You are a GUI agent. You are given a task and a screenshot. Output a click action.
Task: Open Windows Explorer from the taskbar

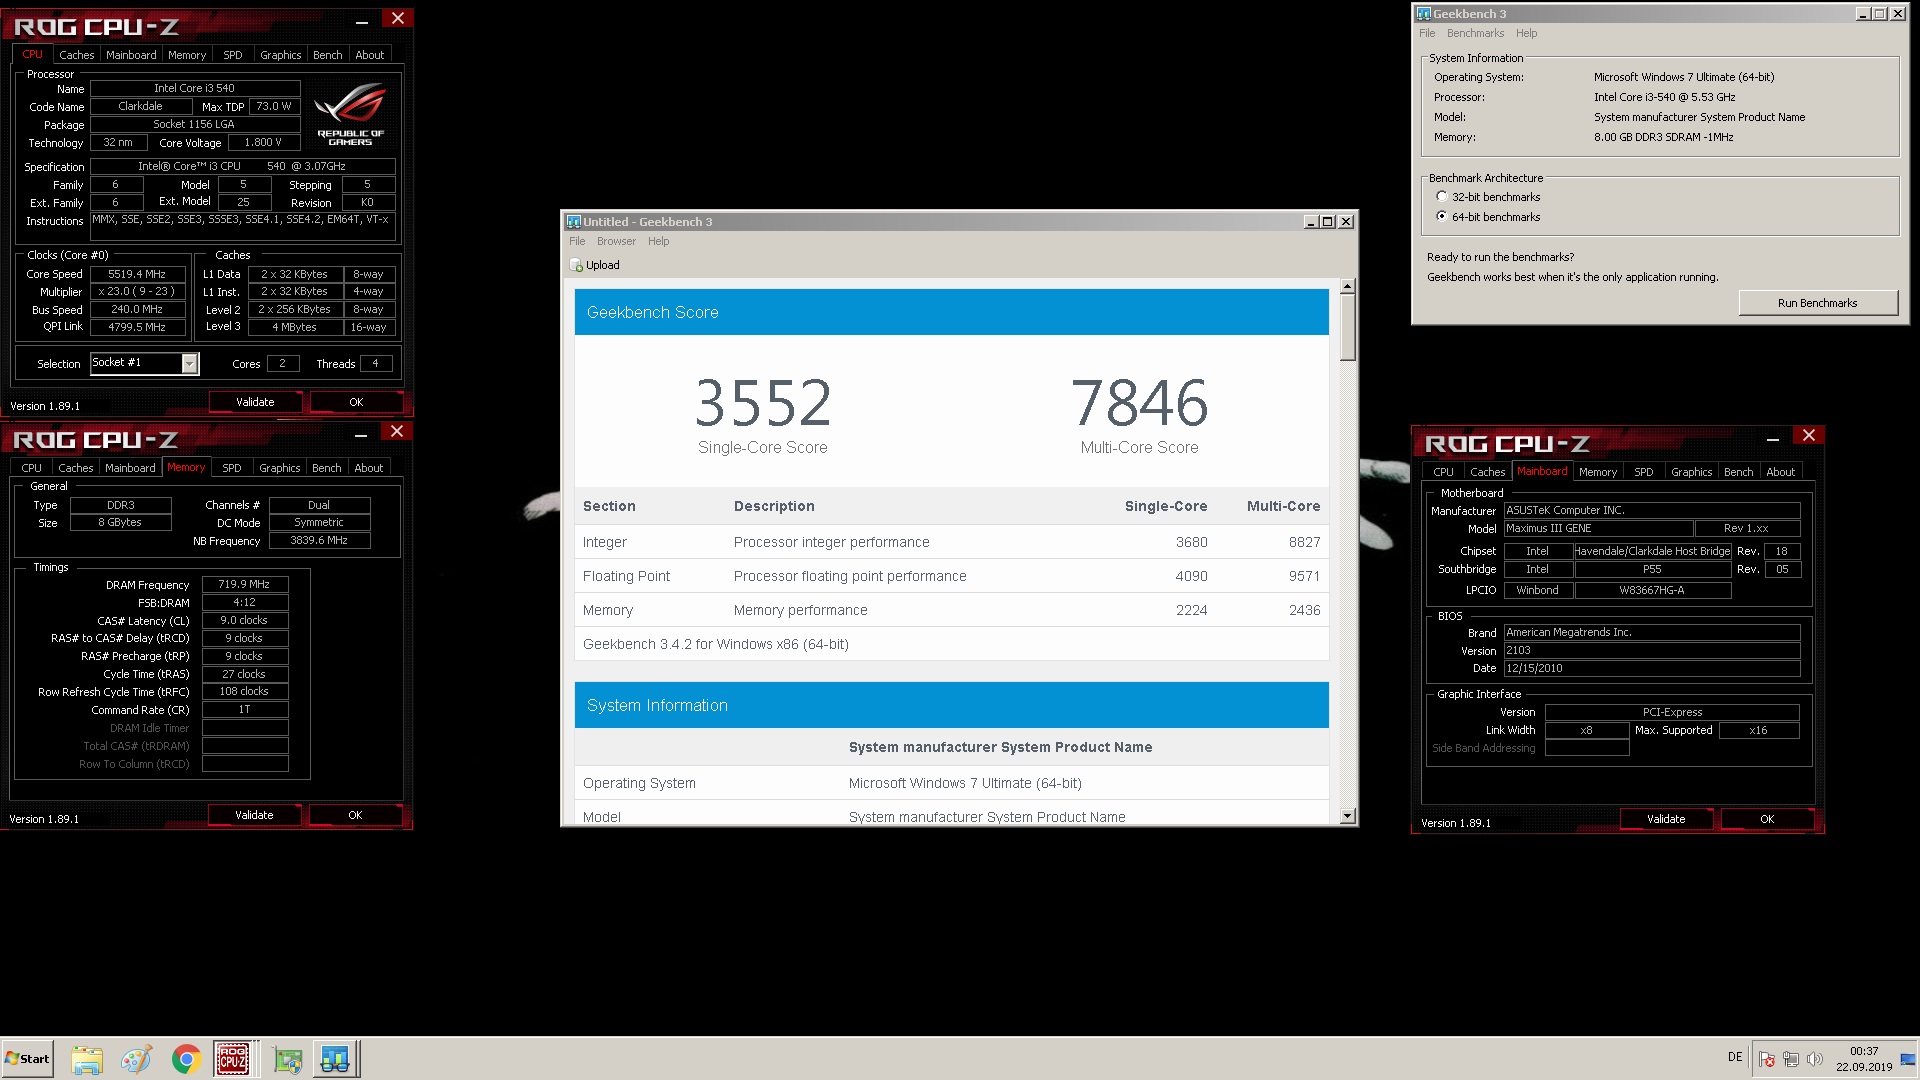[x=87, y=1059]
